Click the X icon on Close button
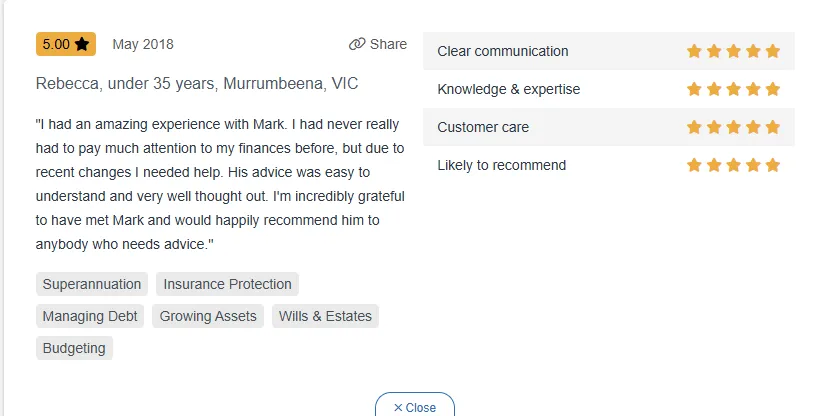The image size is (822, 416). click(398, 408)
